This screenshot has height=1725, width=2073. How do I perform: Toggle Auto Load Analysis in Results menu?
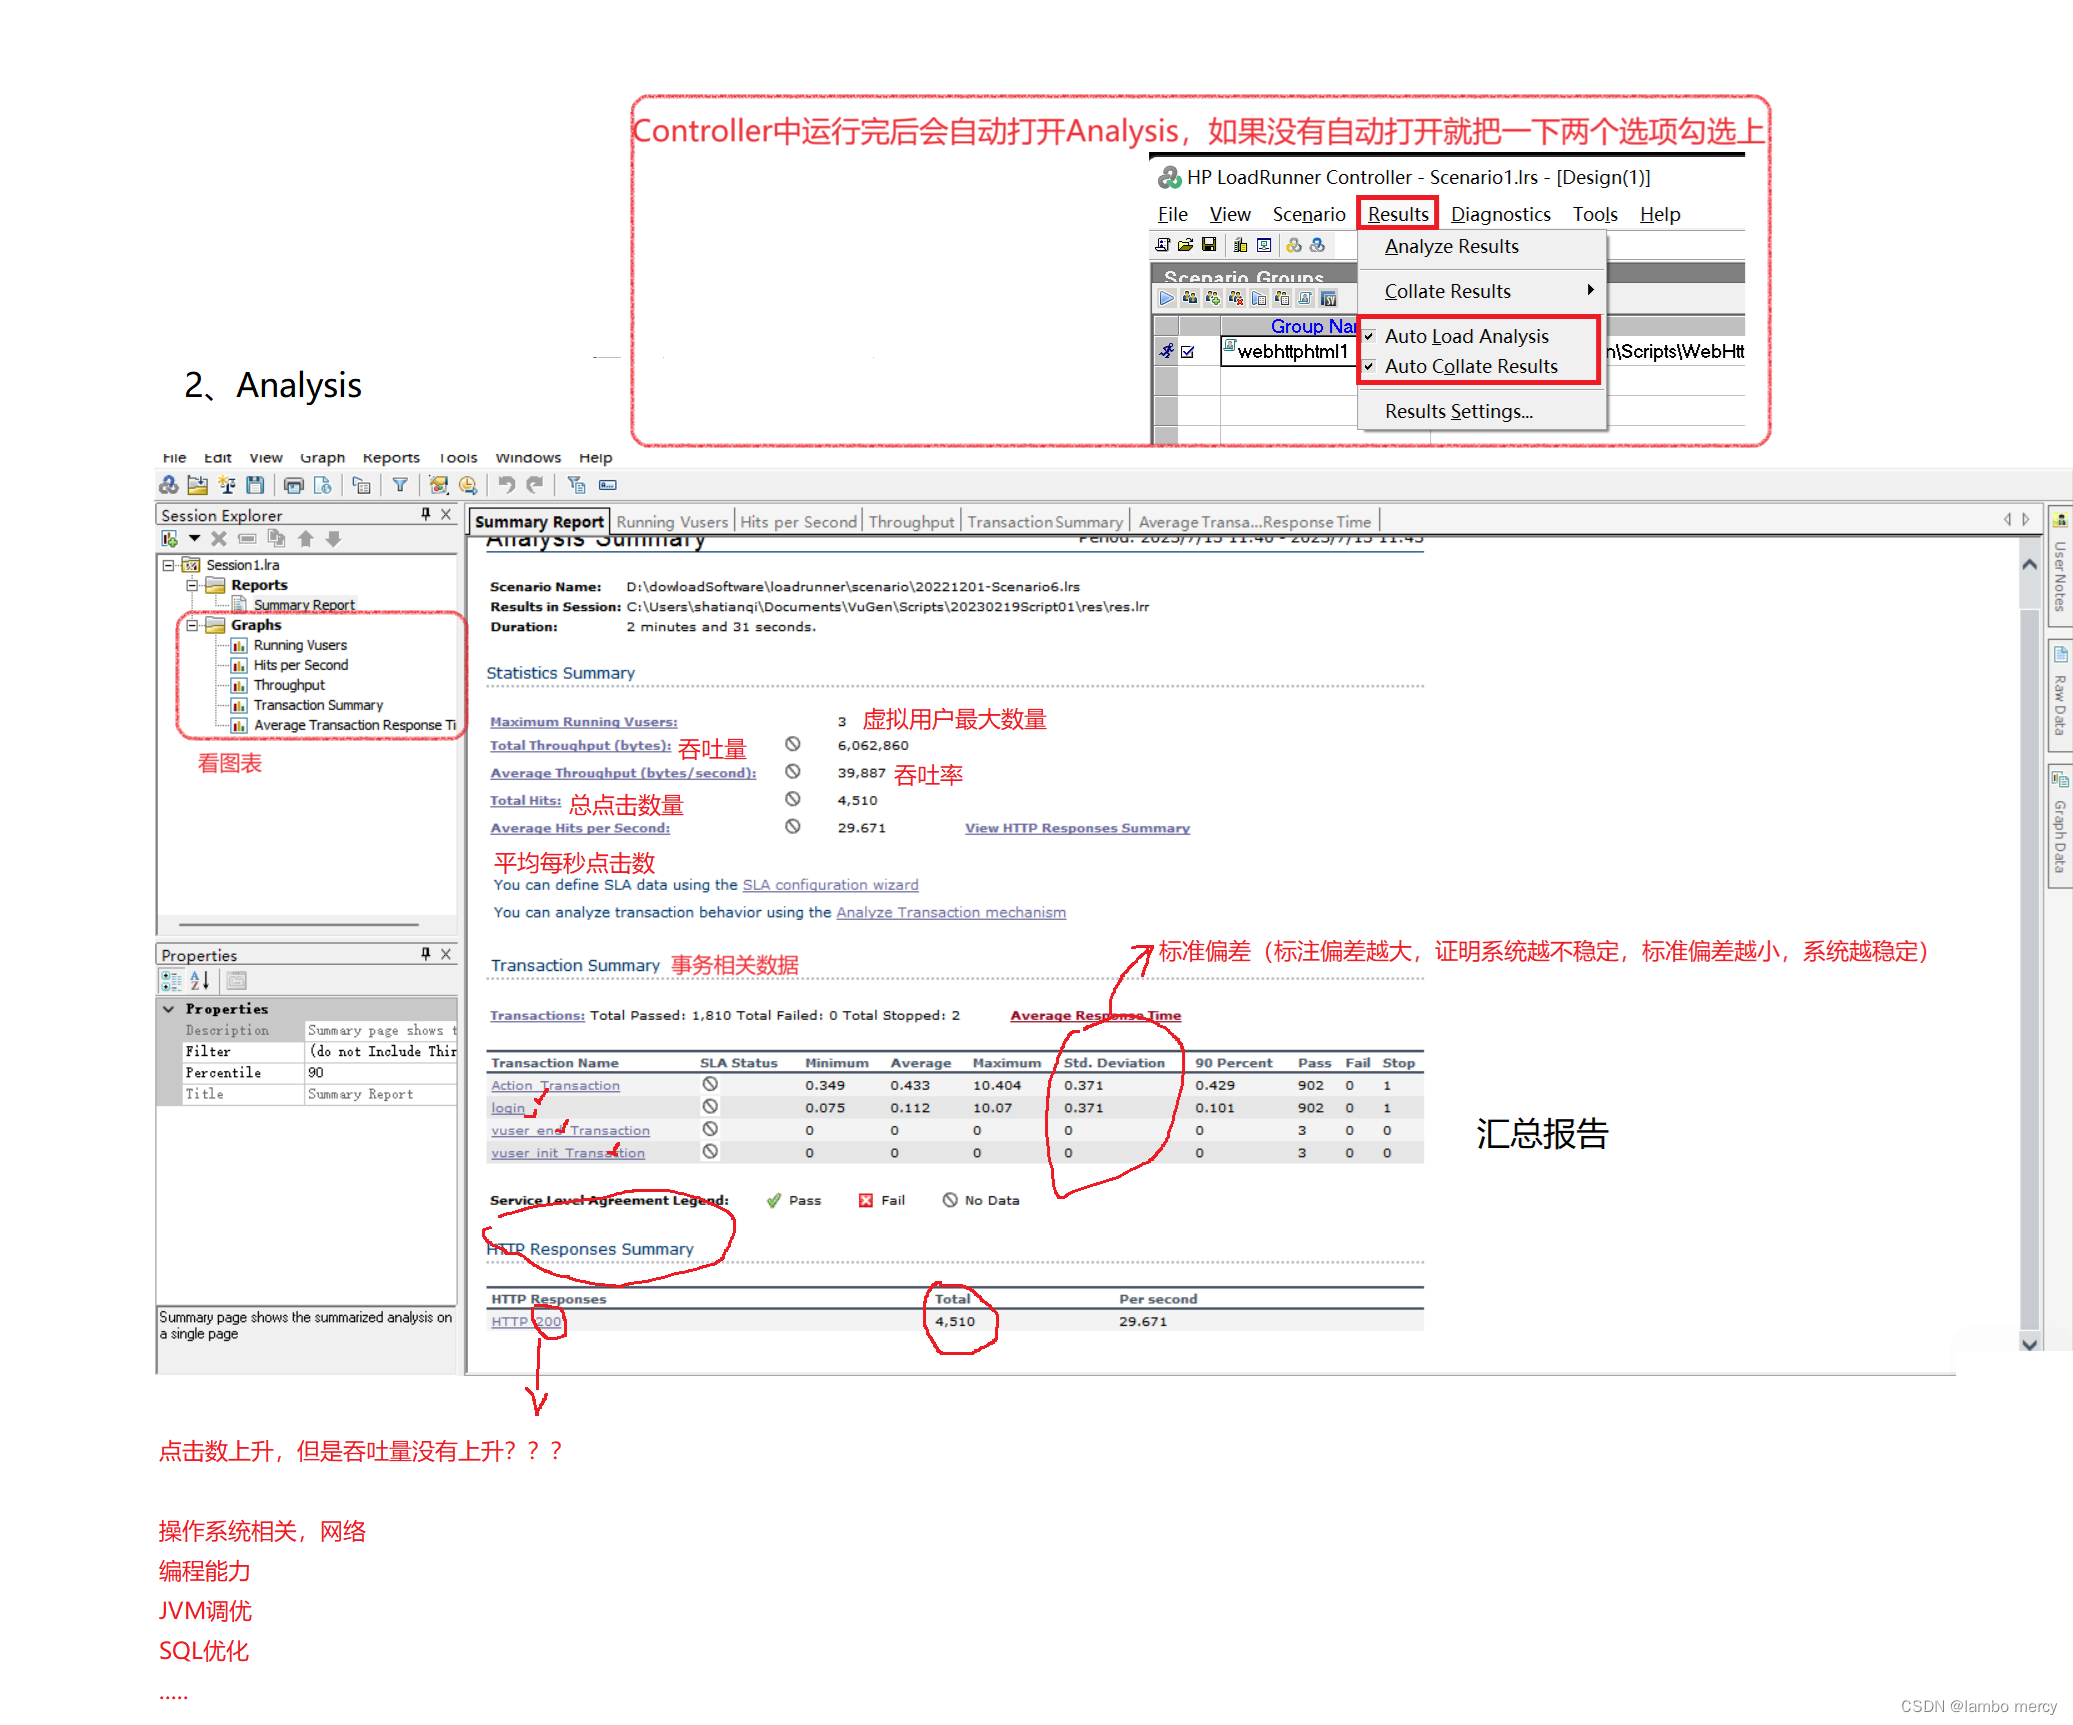coord(1467,337)
